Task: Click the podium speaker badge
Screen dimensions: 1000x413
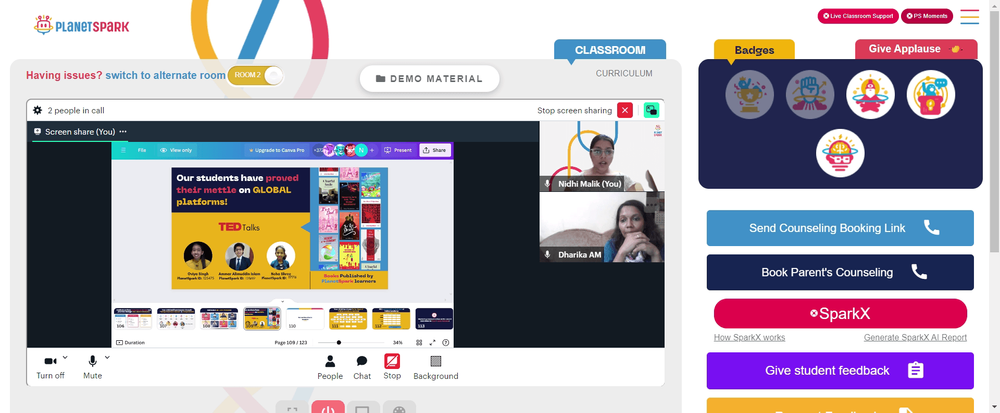Action: 931,94
